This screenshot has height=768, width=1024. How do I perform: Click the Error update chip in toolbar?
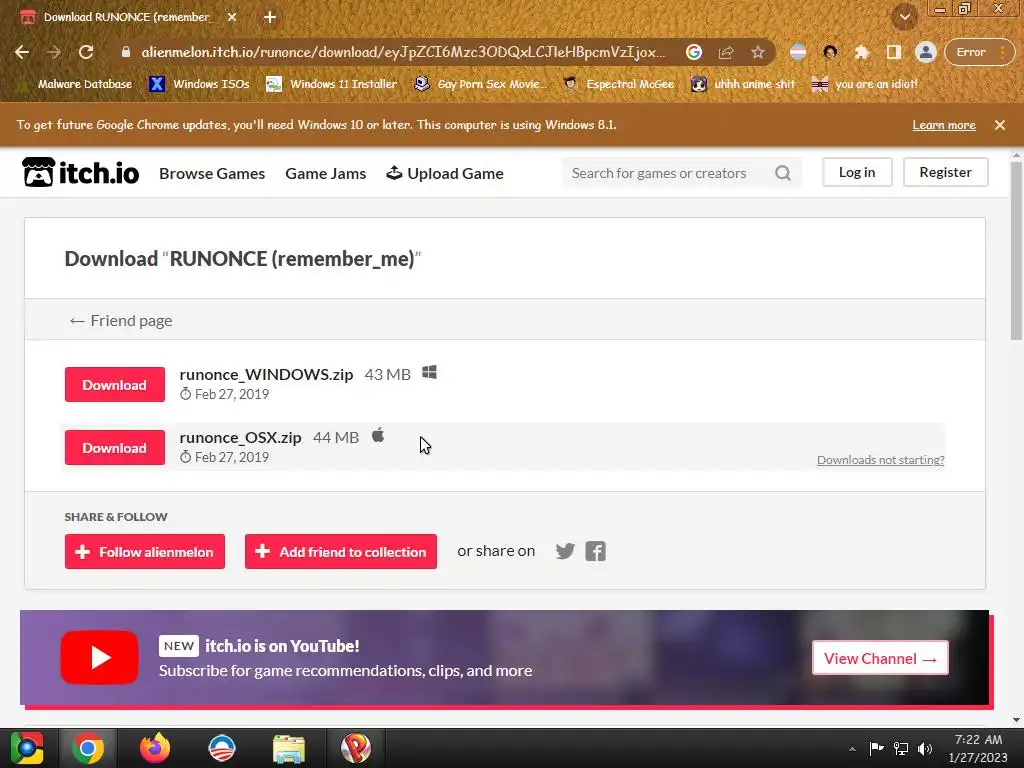[979, 52]
